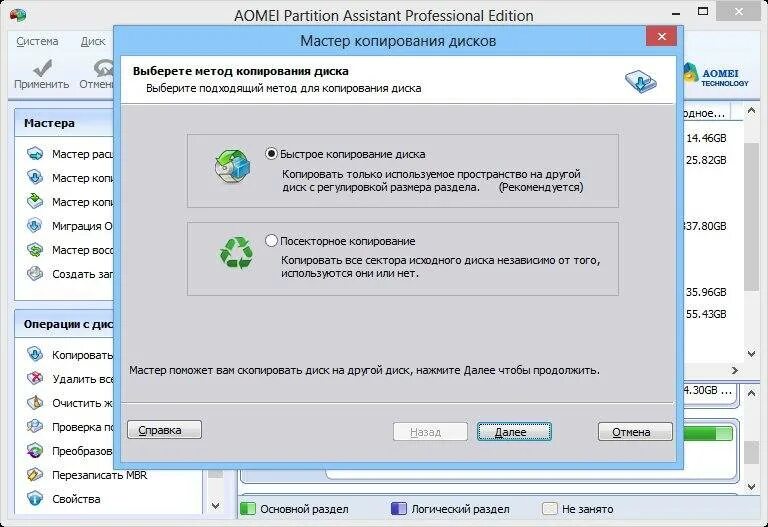The image size is (768, 527).
Task: Select the sector-by-sector copy radio button
Action: (x=271, y=240)
